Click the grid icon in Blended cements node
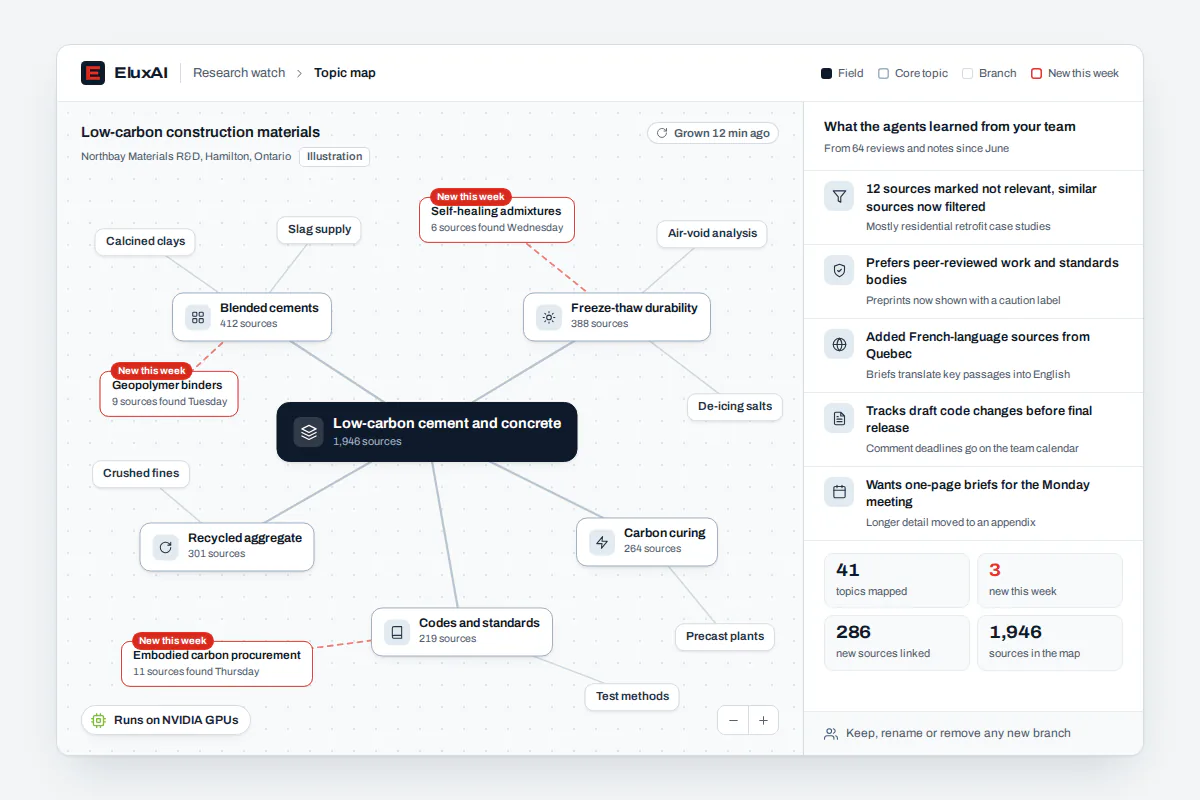This screenshot has height=800, width=1200. [198, 317]
